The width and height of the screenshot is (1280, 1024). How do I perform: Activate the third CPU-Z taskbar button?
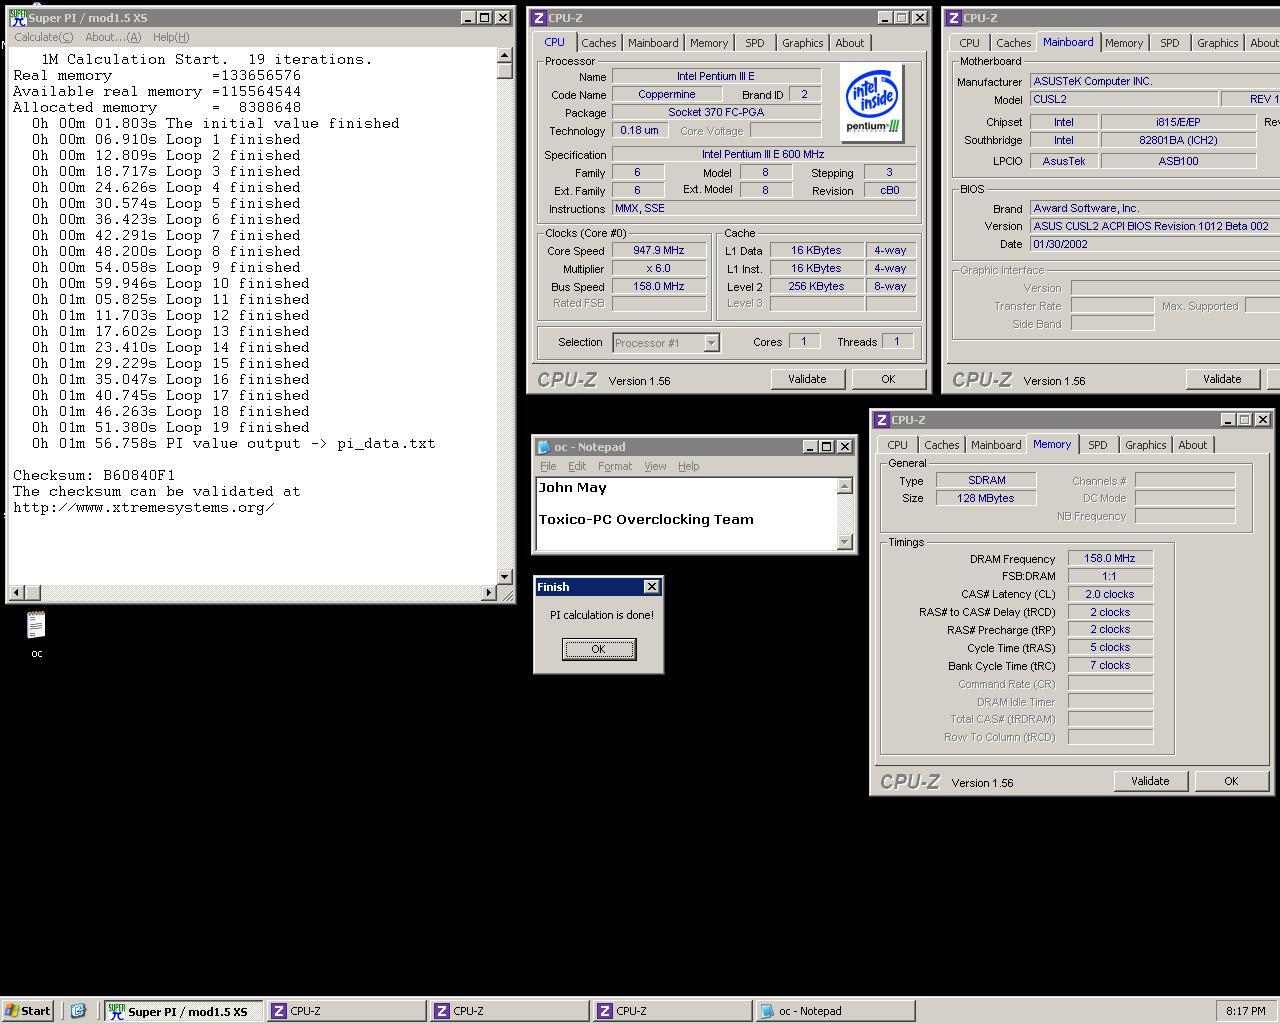672,1011
